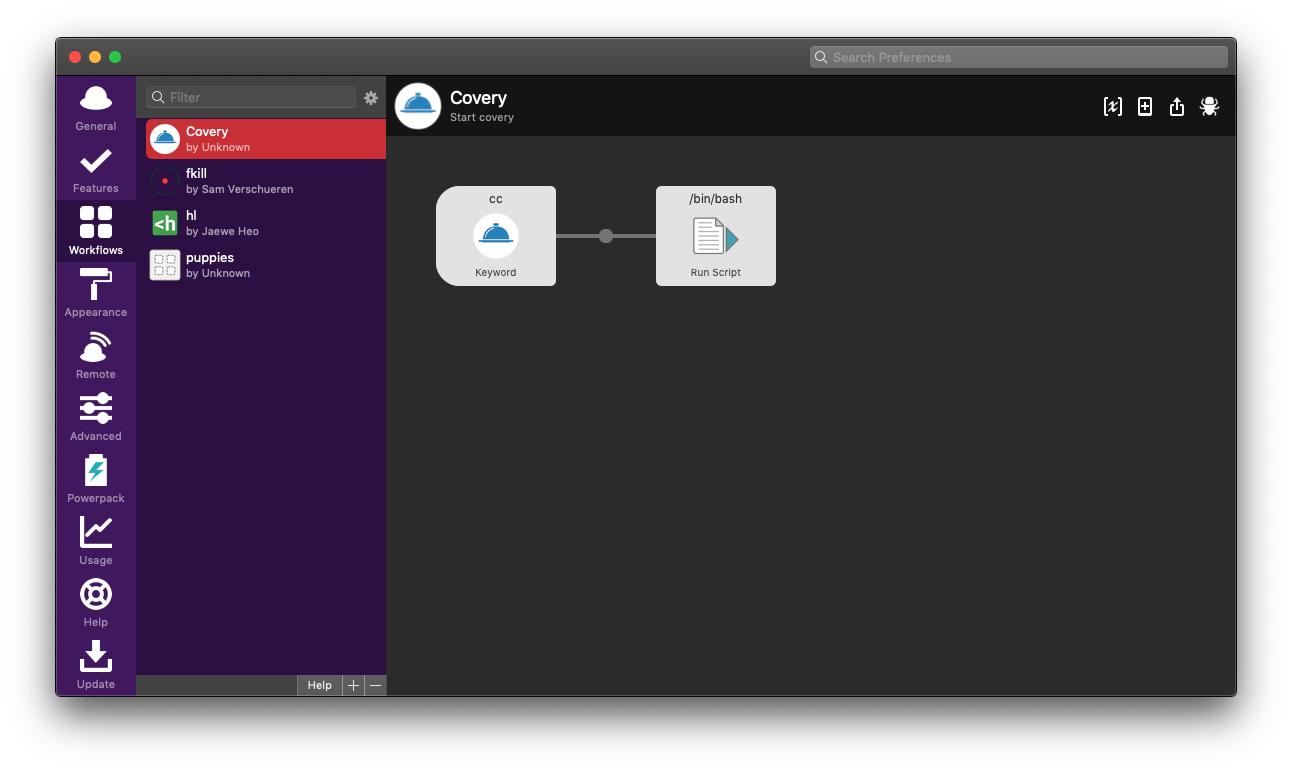Click the 'by Sam Verschueren' text
Viewport: 1292px width, 770px height.
click(x=240, y=189)
